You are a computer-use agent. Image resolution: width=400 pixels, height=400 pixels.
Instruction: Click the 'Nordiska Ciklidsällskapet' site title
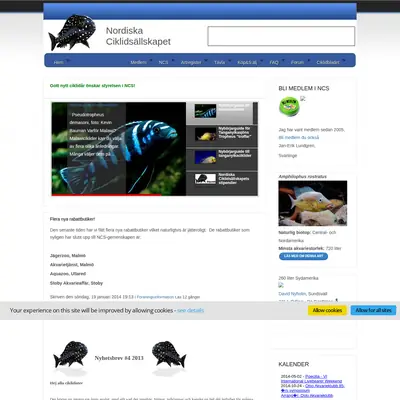pos(138,36)
